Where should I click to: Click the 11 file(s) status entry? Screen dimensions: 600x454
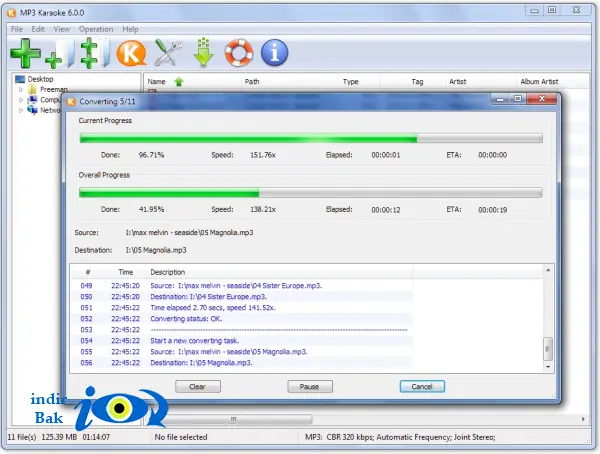pos(22,437)
